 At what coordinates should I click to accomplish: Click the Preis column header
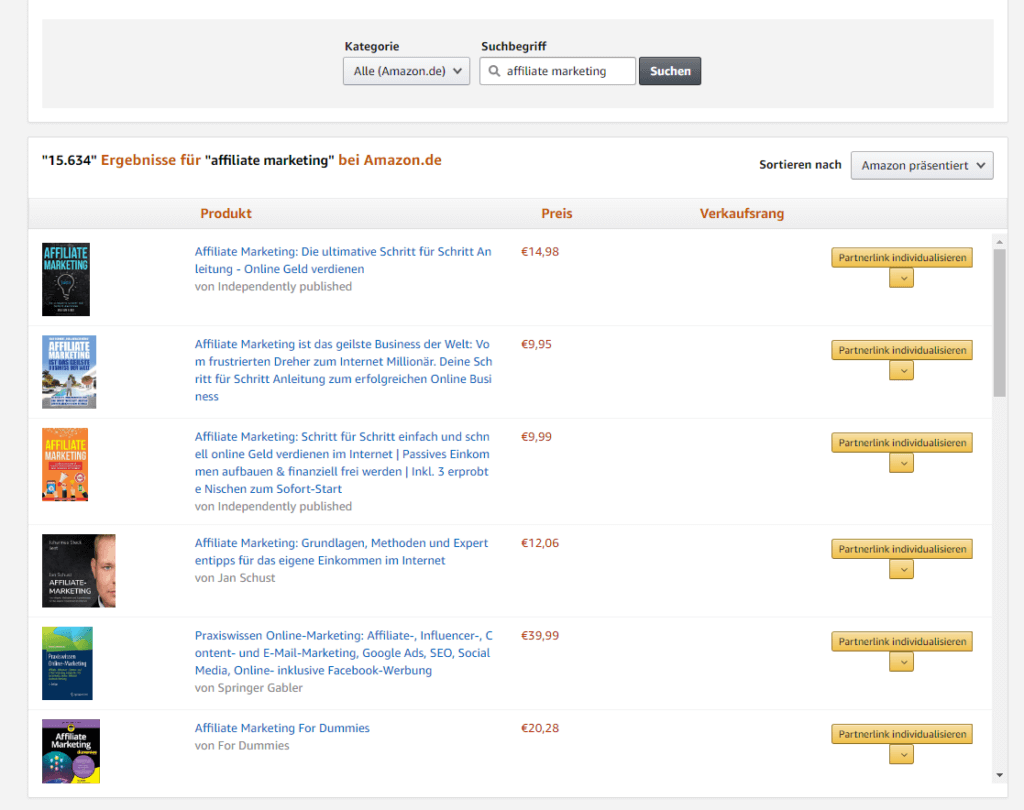556,214
